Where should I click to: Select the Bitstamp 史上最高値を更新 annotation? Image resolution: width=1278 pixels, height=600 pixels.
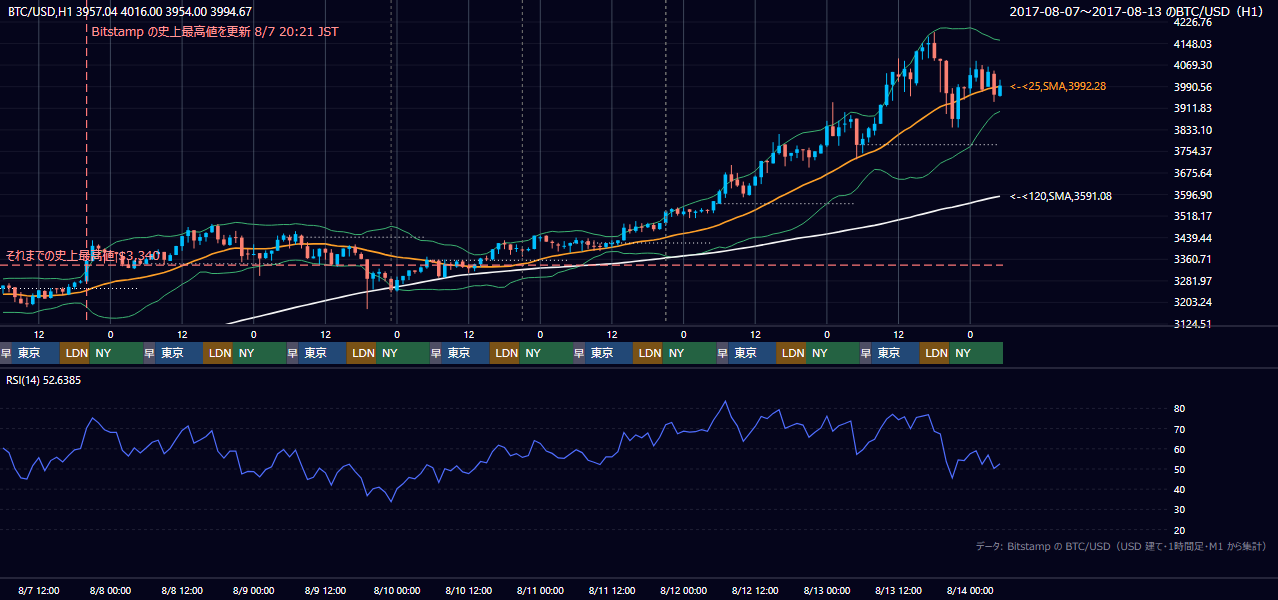(214, 31)
